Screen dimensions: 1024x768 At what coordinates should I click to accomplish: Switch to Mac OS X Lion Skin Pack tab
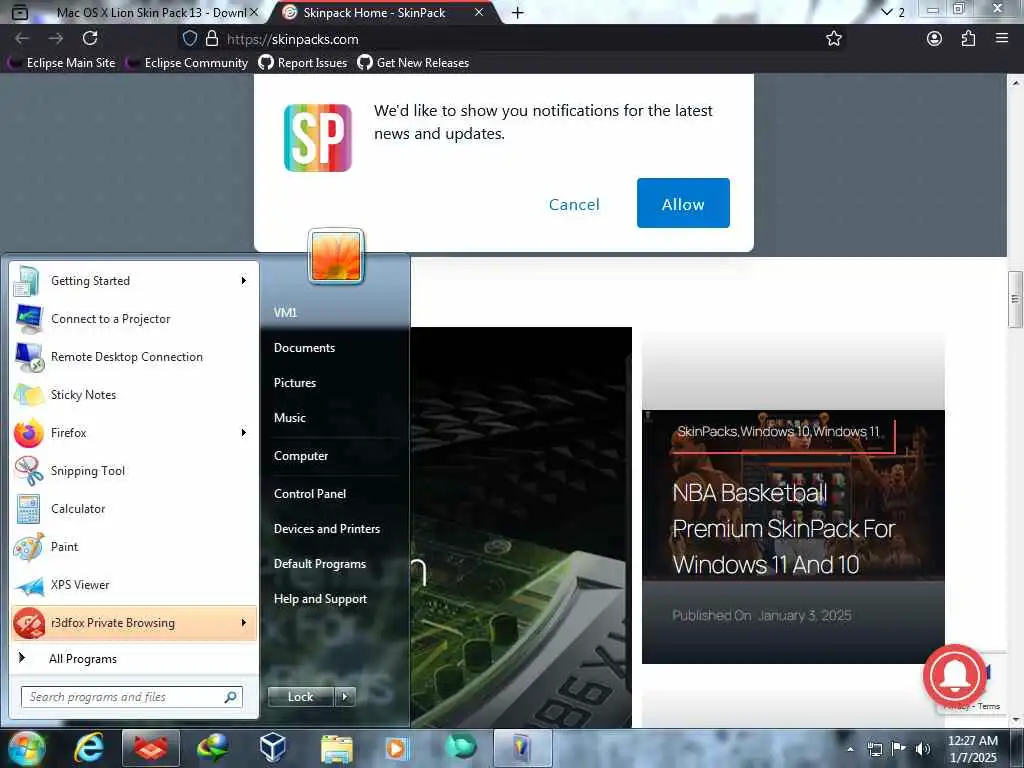[x=150, y=12]
